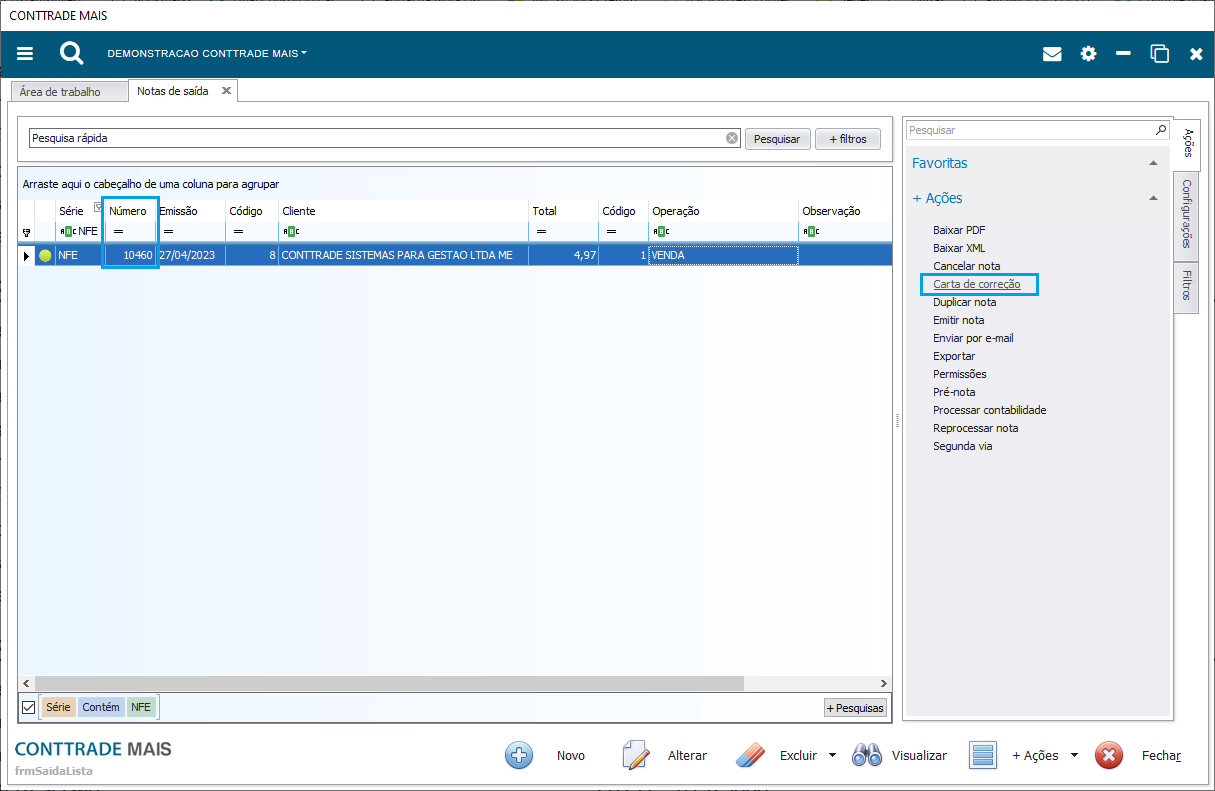Click the Contém filter condition tag

[100, 707]
